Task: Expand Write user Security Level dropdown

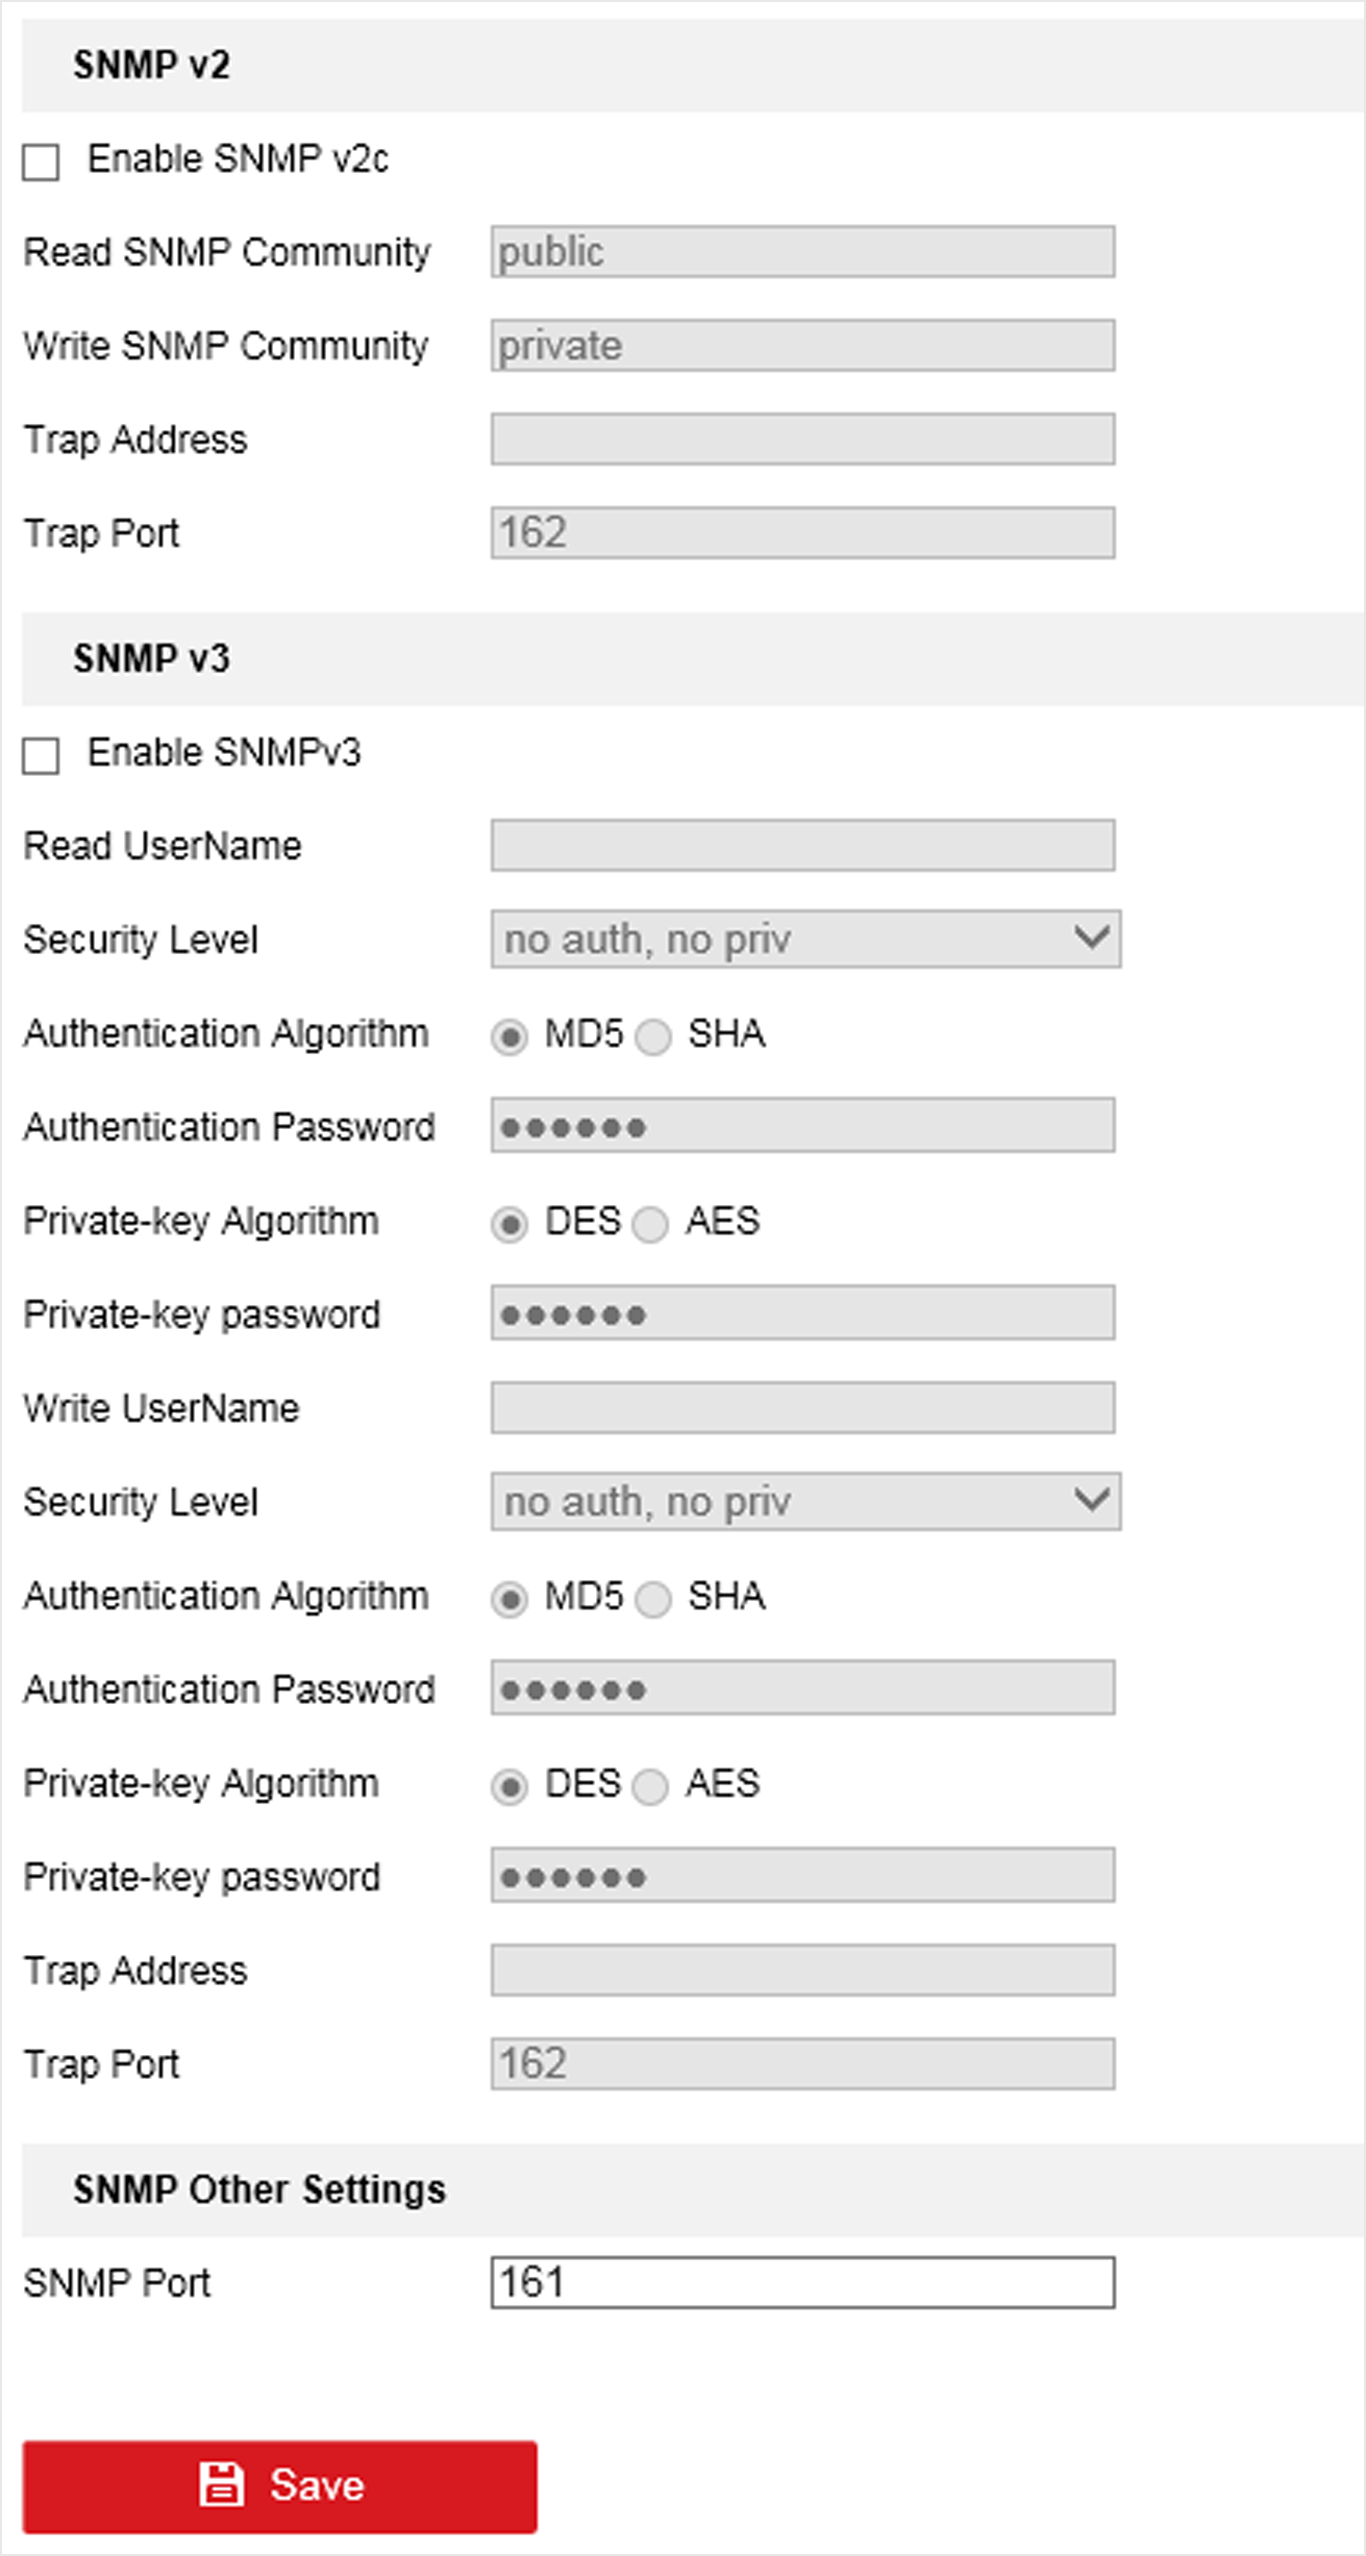Action: 805,1501
